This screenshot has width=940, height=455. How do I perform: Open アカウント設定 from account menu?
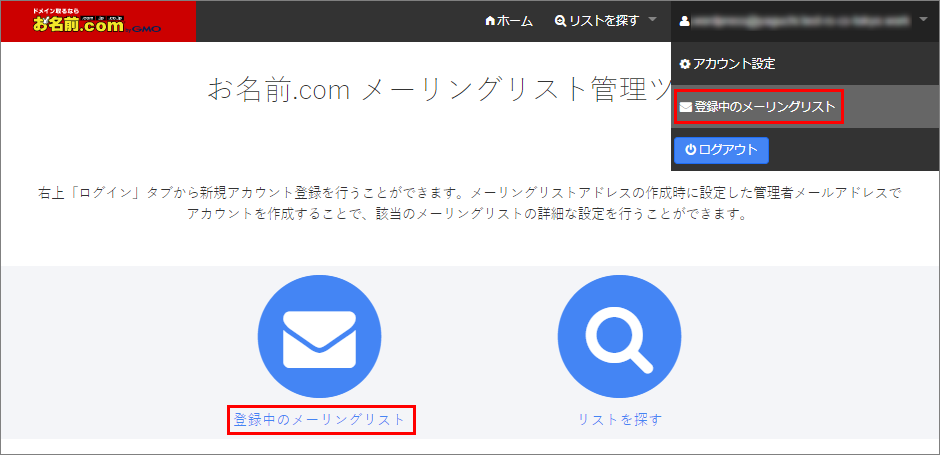coord(727,64)
